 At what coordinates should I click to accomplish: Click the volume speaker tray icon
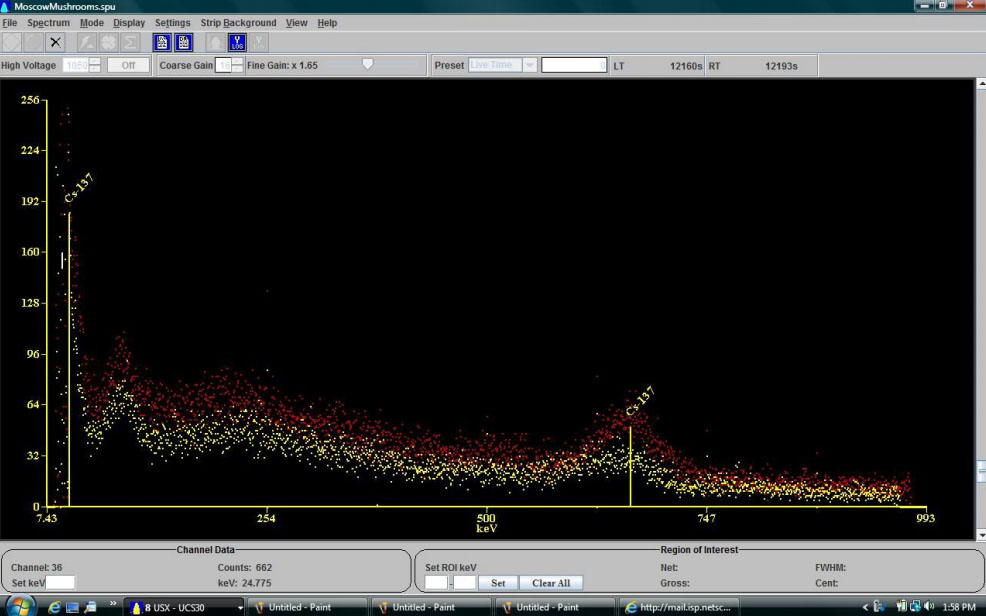coord(929,607)
